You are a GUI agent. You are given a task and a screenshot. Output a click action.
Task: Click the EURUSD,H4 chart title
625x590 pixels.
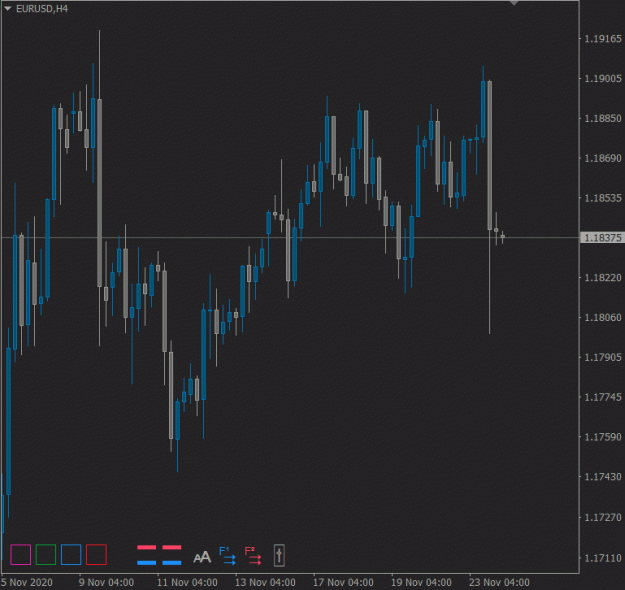(x=42, y=9)
